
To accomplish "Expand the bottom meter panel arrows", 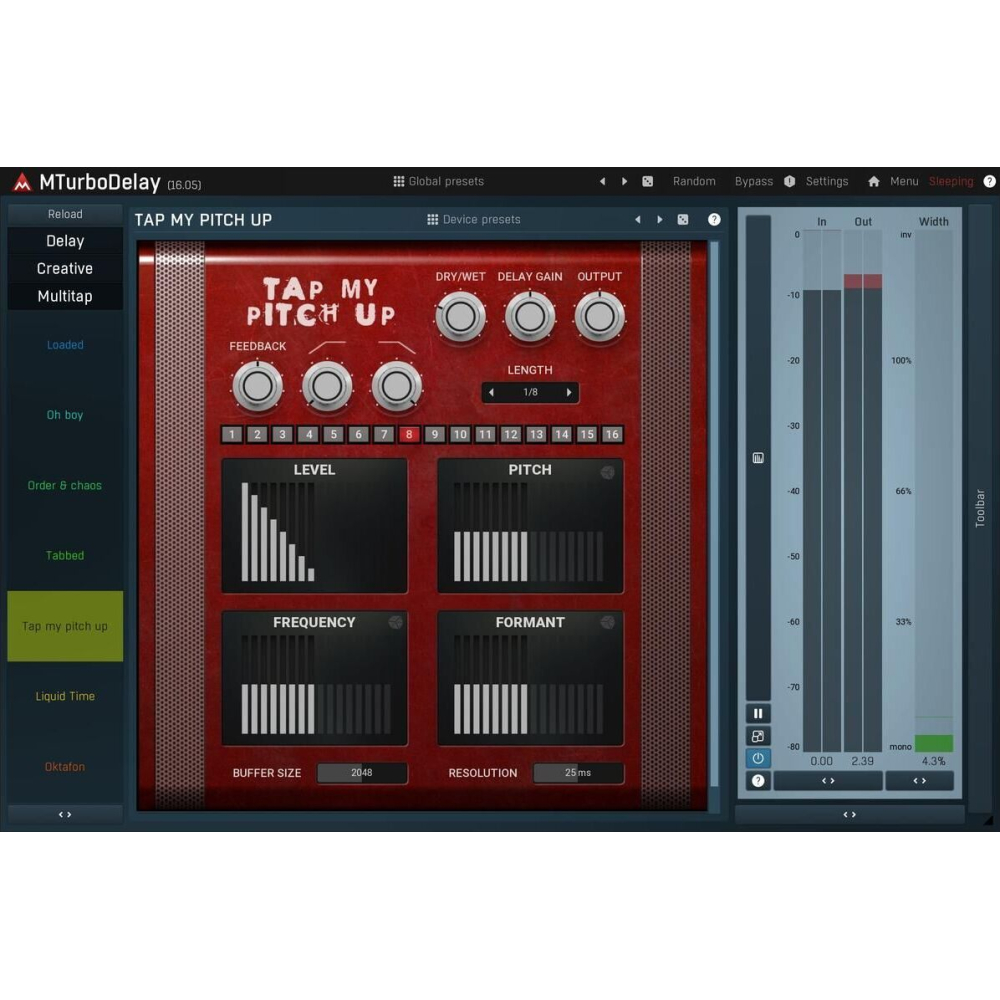I will [x=849, y=814].
